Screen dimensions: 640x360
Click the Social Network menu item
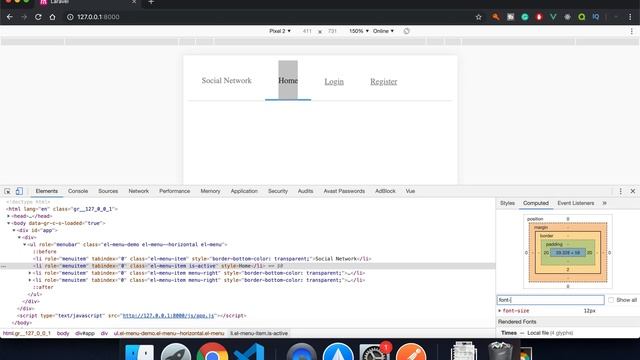pos(227,80)
